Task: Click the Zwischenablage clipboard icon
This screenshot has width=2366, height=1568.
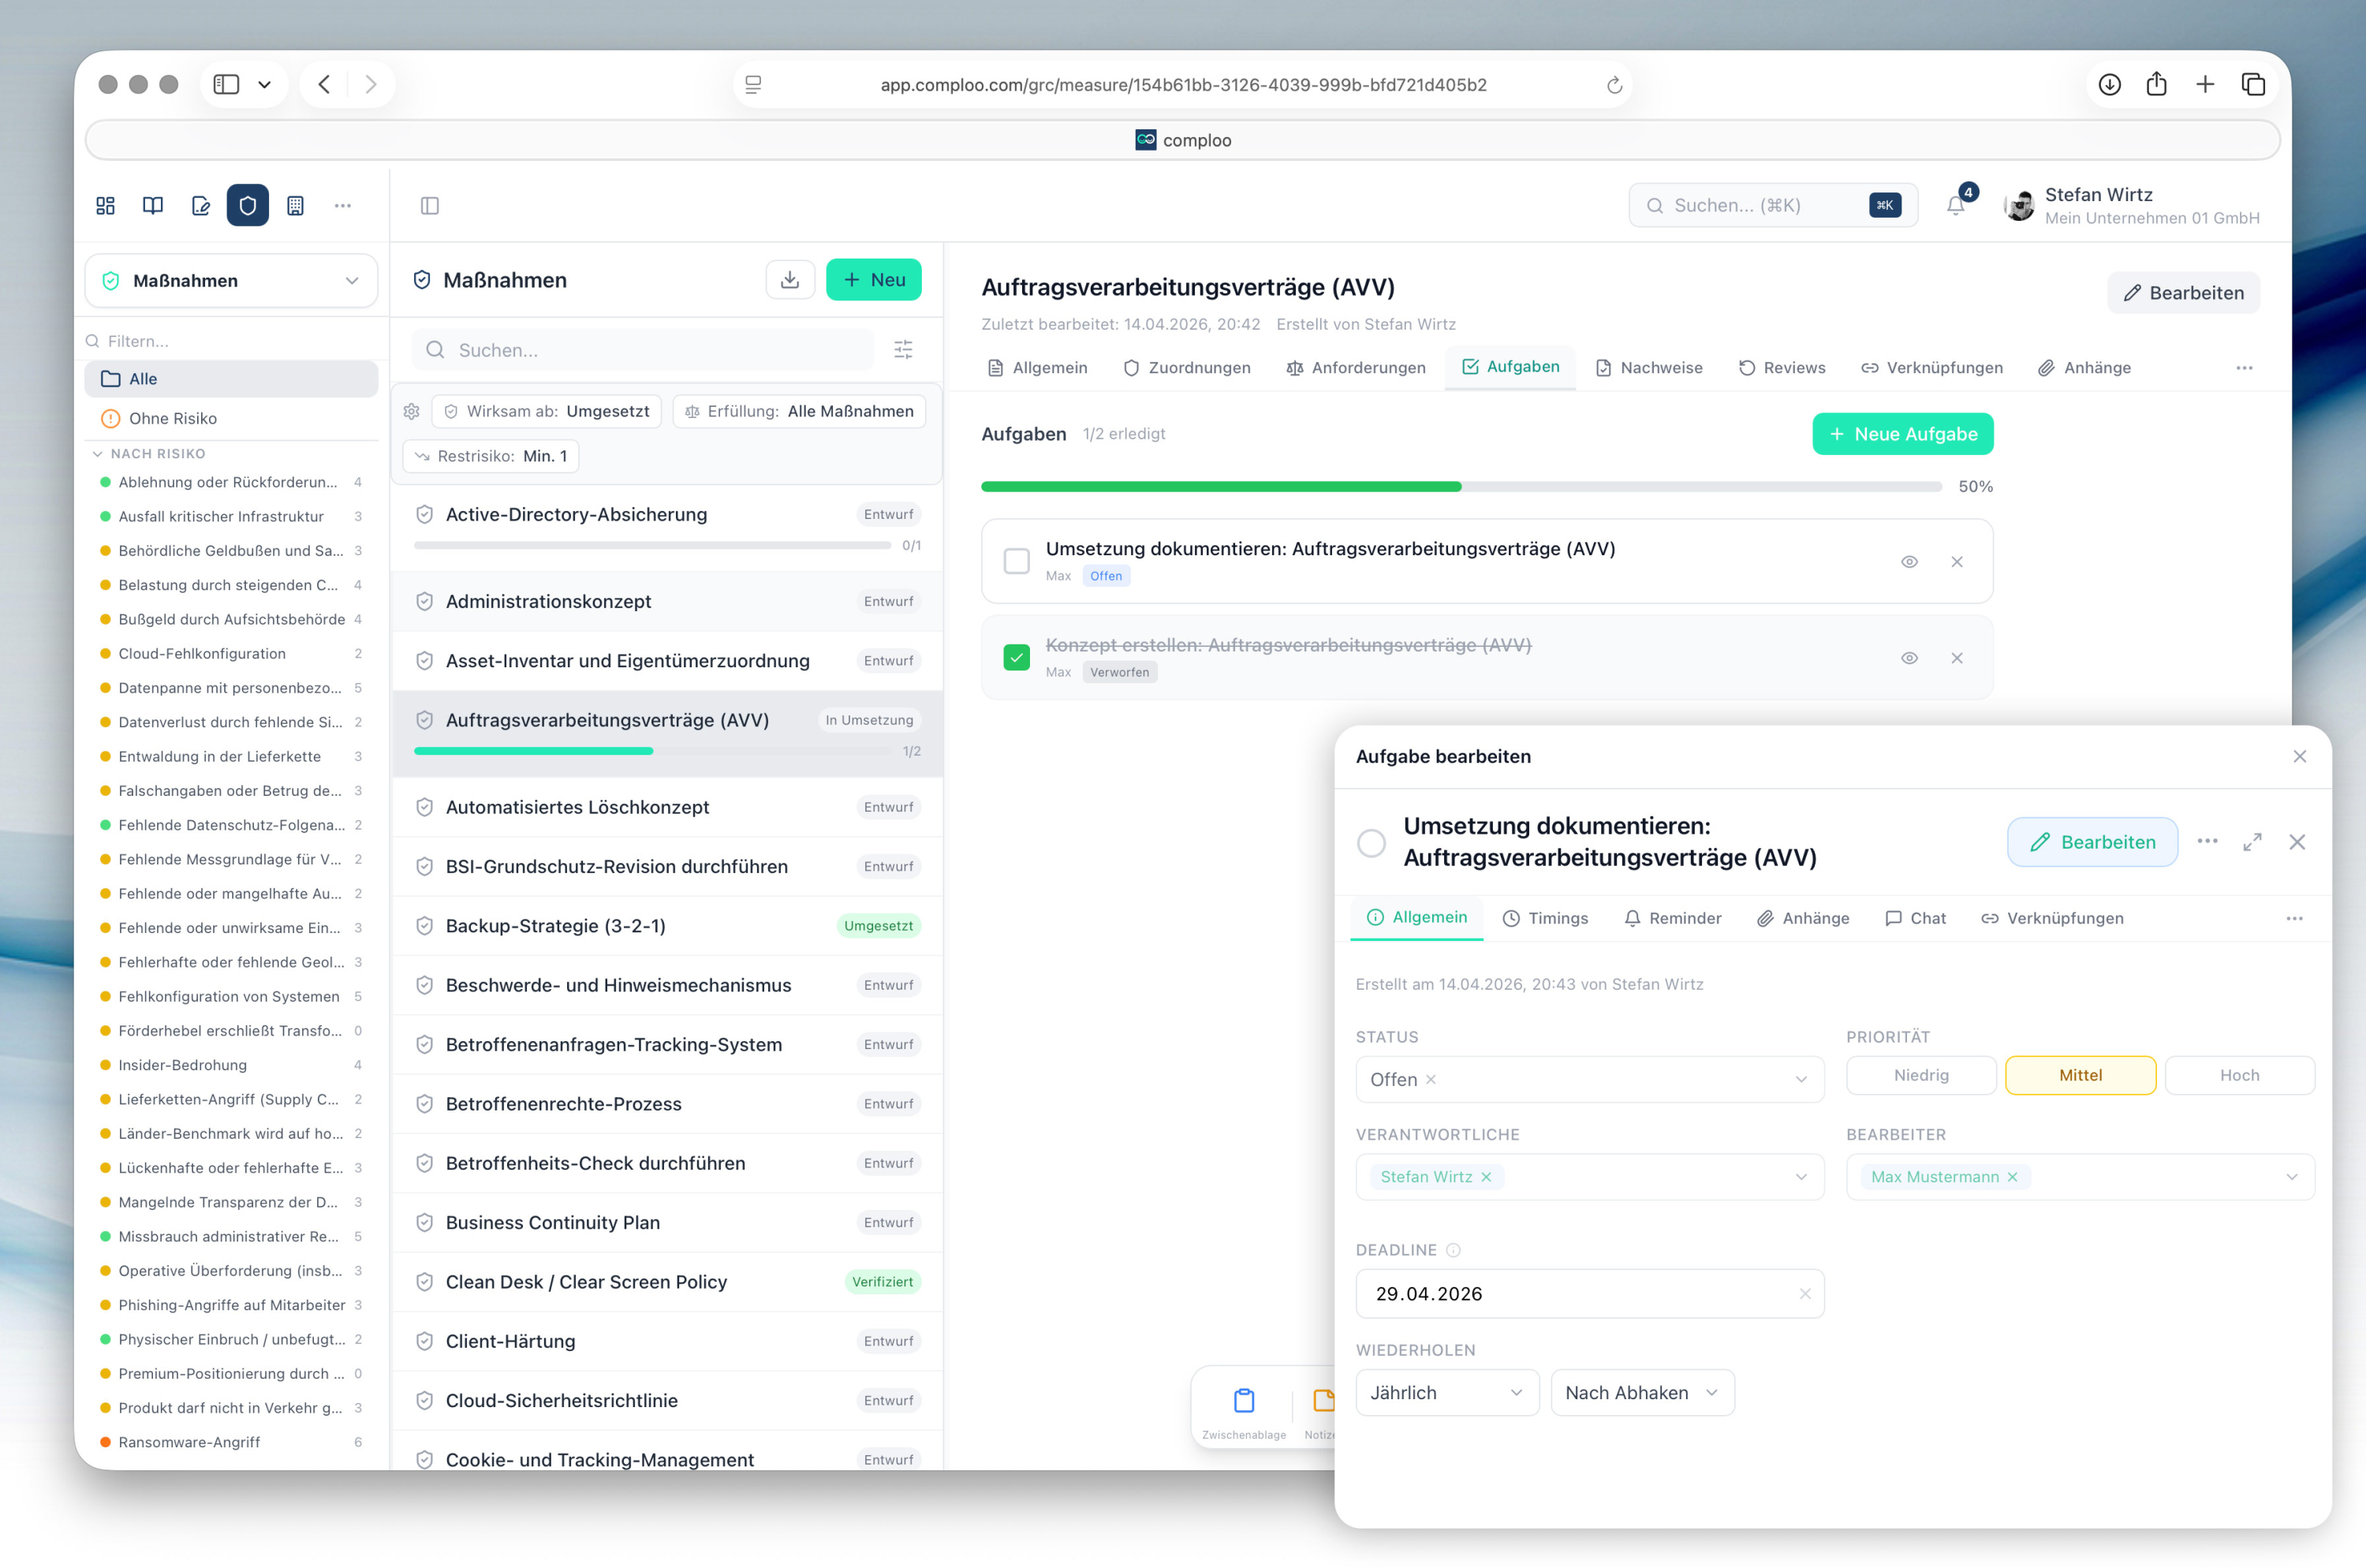Action: coord(1244,1401)
